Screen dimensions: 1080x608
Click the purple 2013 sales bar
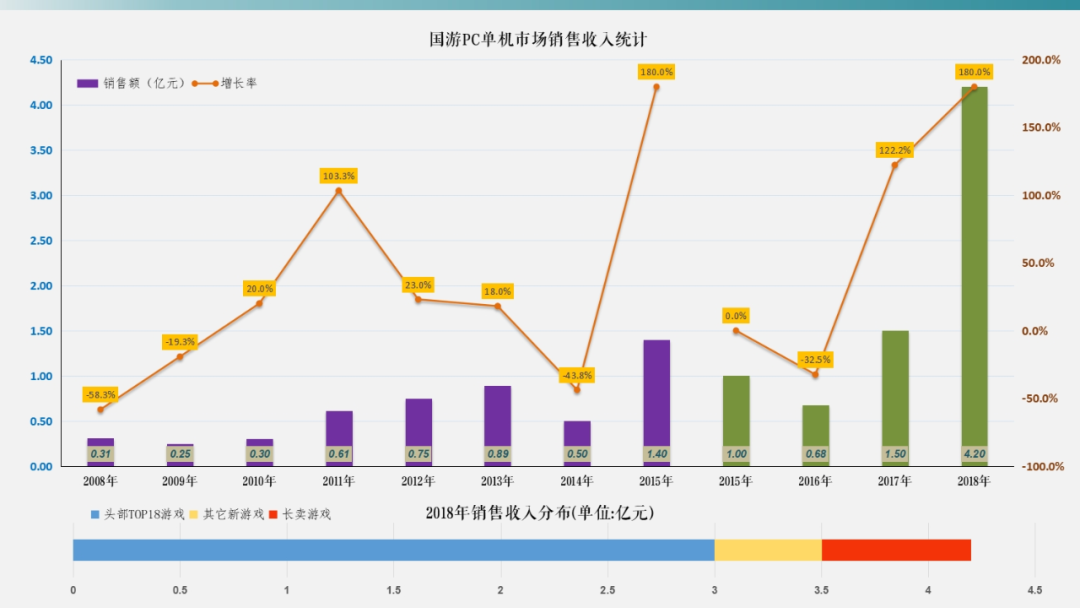(x=497, y=426)
